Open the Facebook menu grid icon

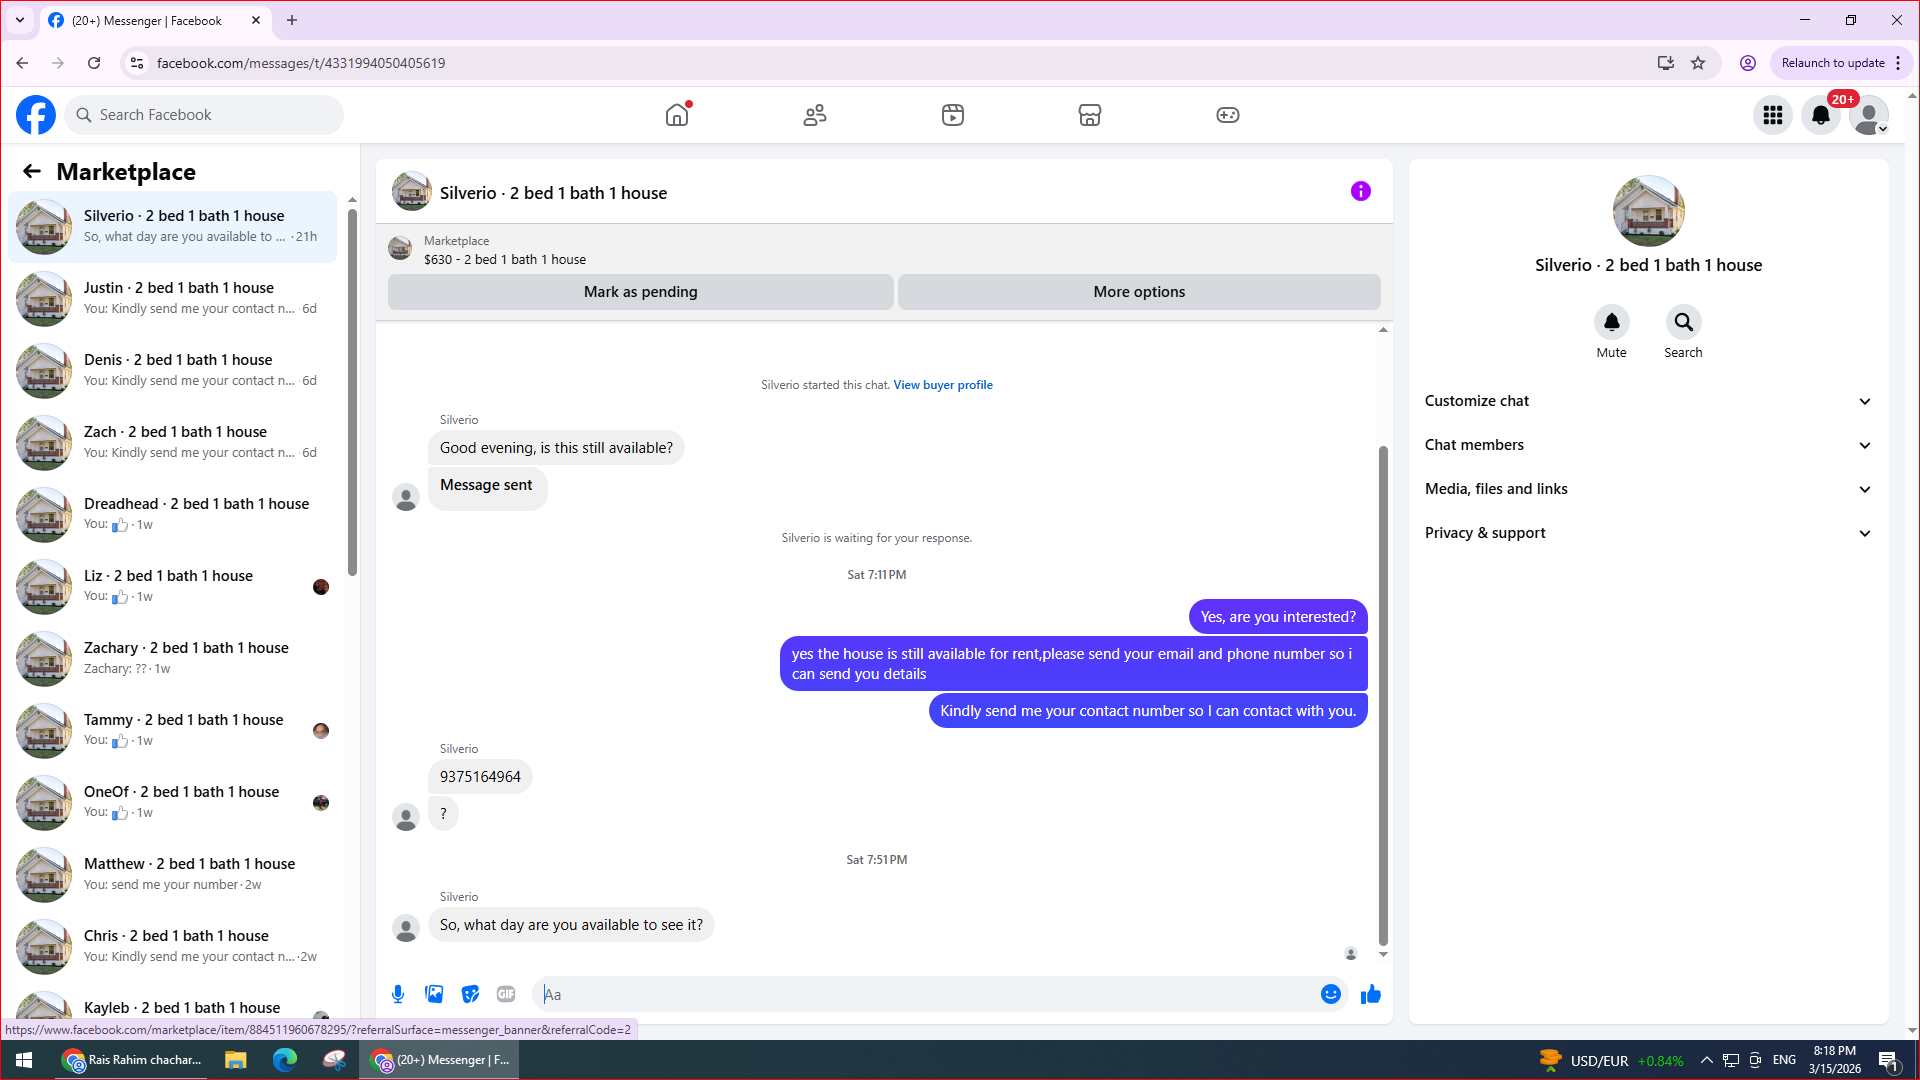[x=1773, y=115]
